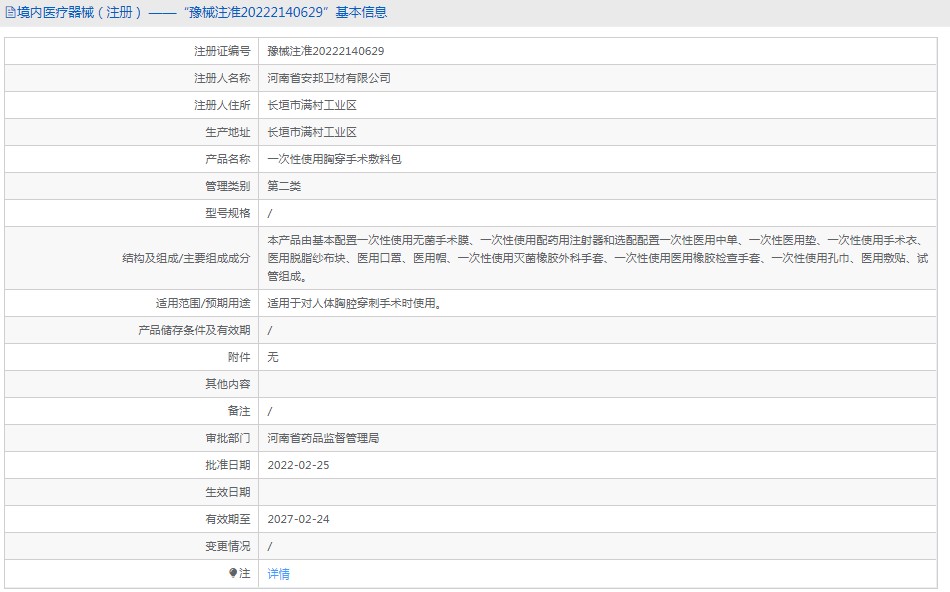The image size is (950, 592).
Task: Select expiry date 2027-02-24
Action: tap(298, 519)
